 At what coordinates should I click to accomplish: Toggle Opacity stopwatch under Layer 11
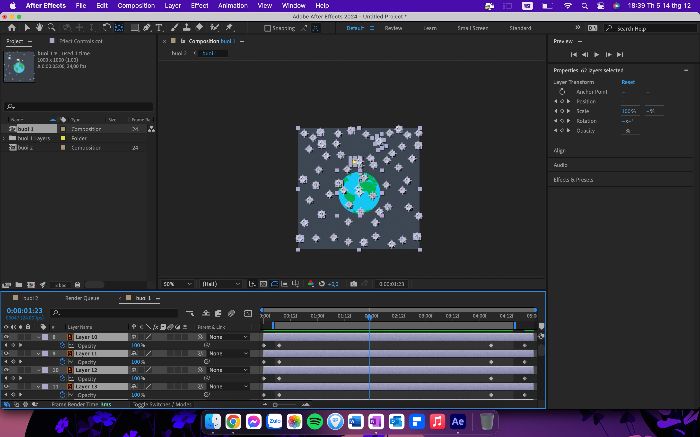pyautogui.click(x=62, y=362)
